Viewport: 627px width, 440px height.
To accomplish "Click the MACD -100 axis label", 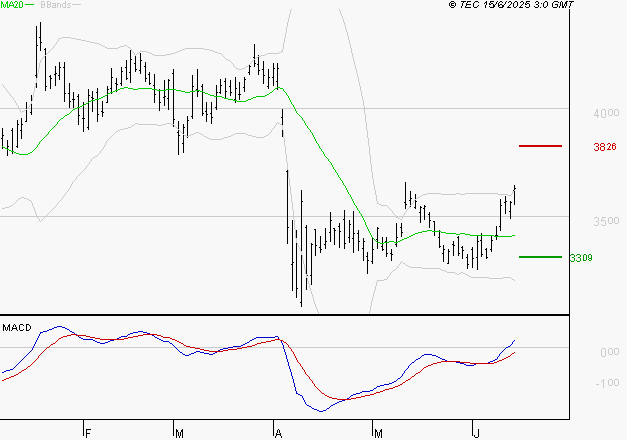I will [607, 384].
